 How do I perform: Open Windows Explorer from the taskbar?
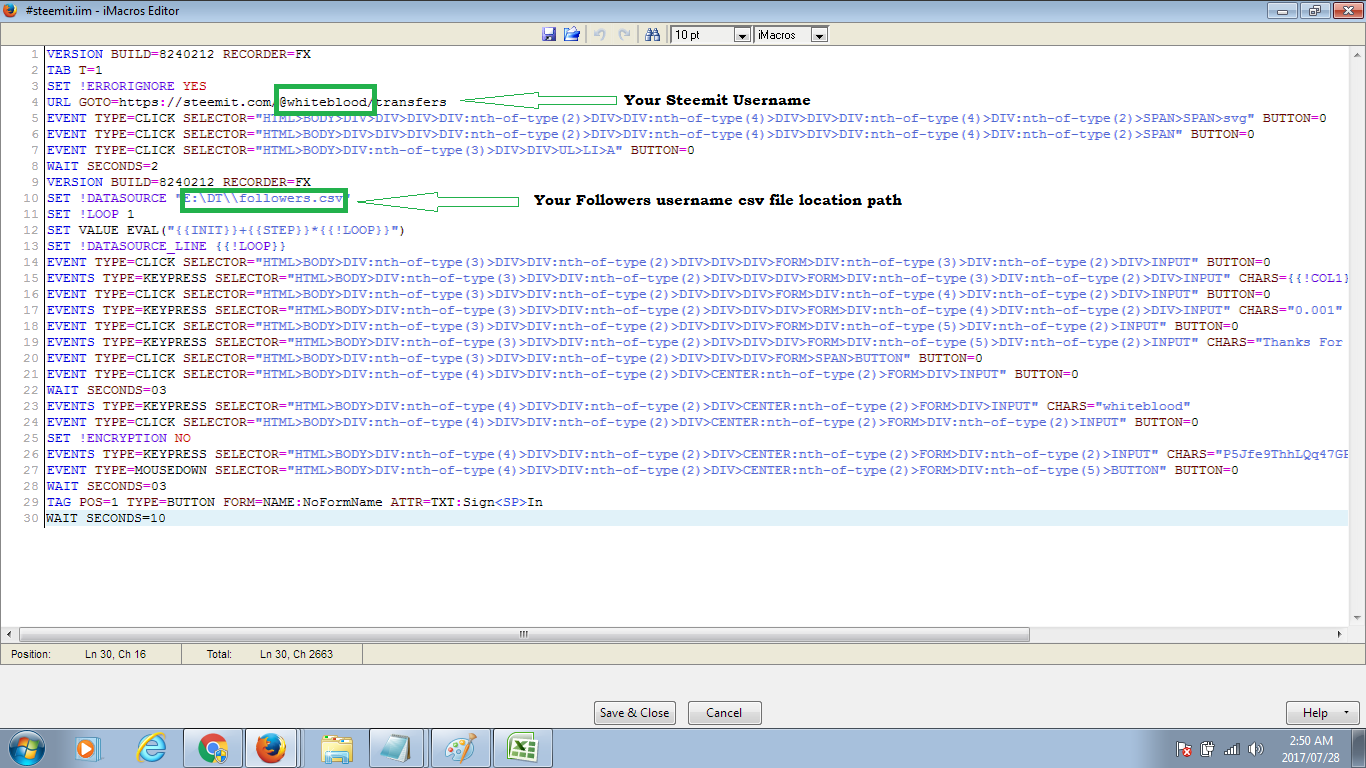click(x=337, y=747)
